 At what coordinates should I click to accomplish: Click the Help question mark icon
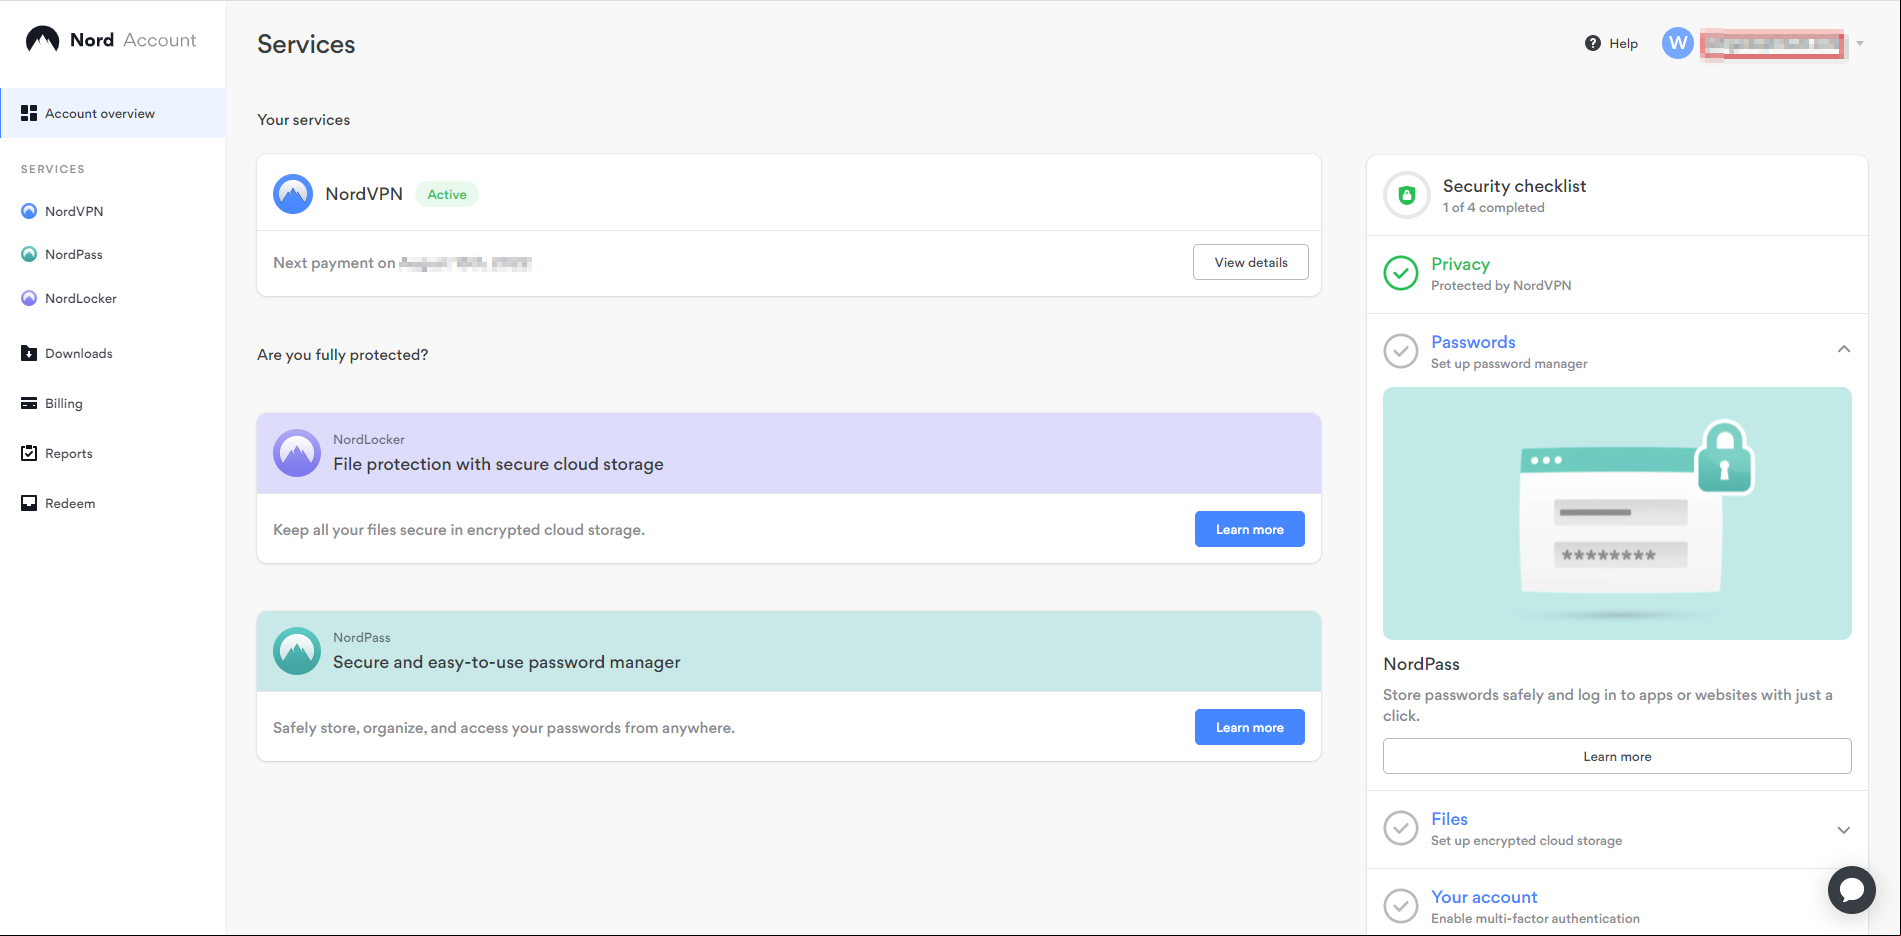point(1593,43)
